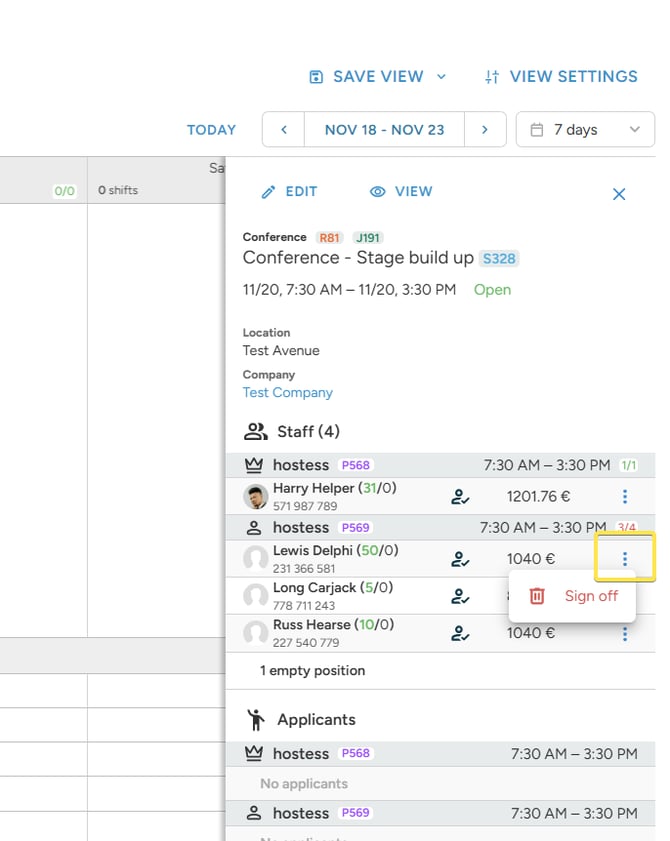Click the eye View button
This screenshot has height=841, width=670.
(401, 191)
